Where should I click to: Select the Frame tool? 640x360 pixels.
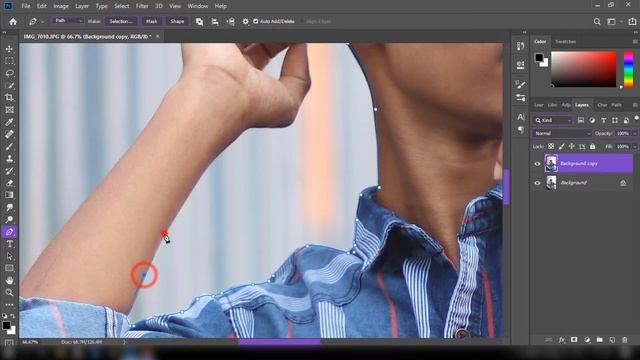pos(9,110)
